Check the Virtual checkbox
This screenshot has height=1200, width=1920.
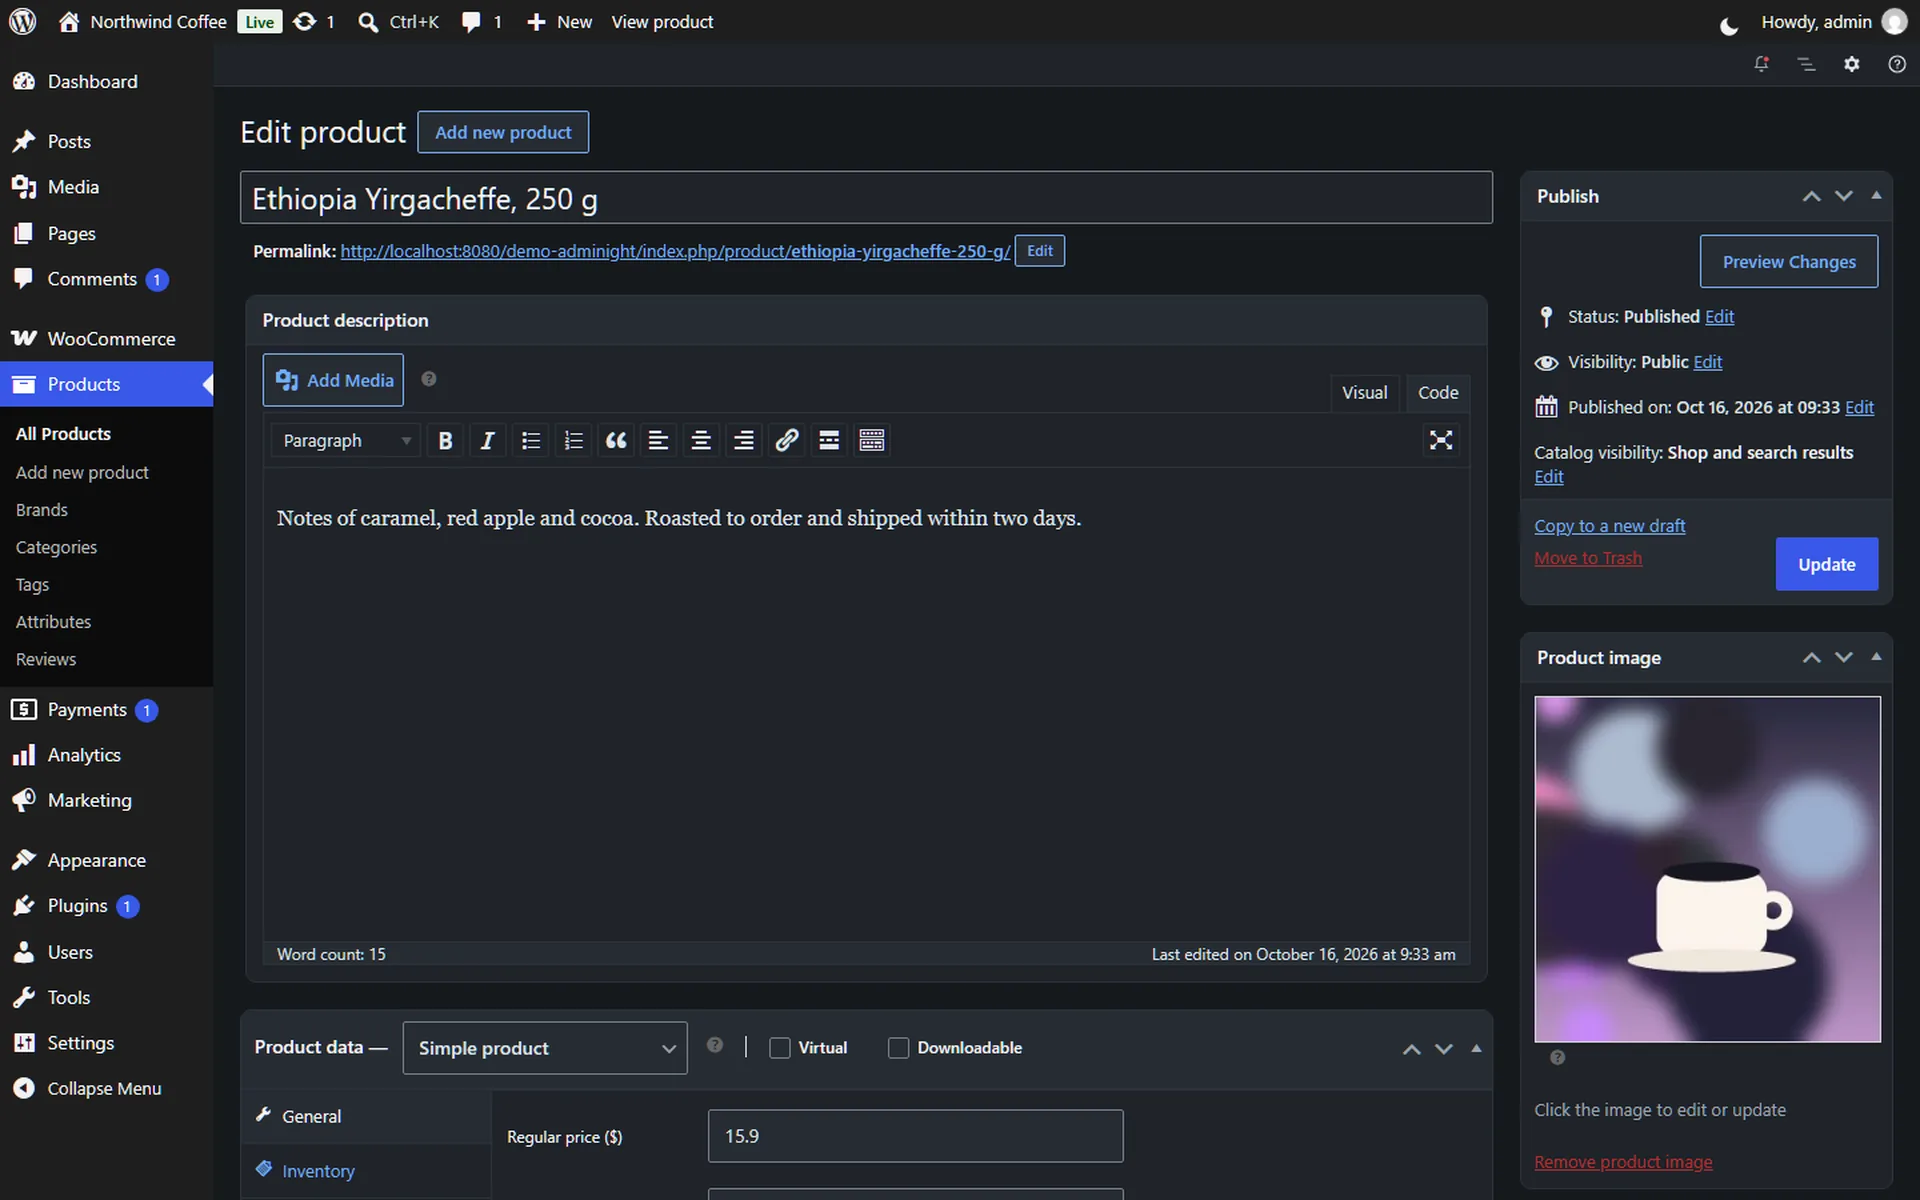point(780,1048)
